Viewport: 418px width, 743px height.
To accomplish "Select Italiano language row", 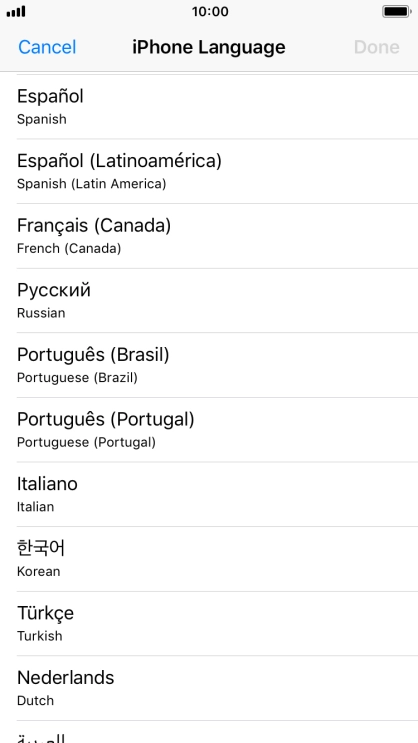I will (209, 494).
